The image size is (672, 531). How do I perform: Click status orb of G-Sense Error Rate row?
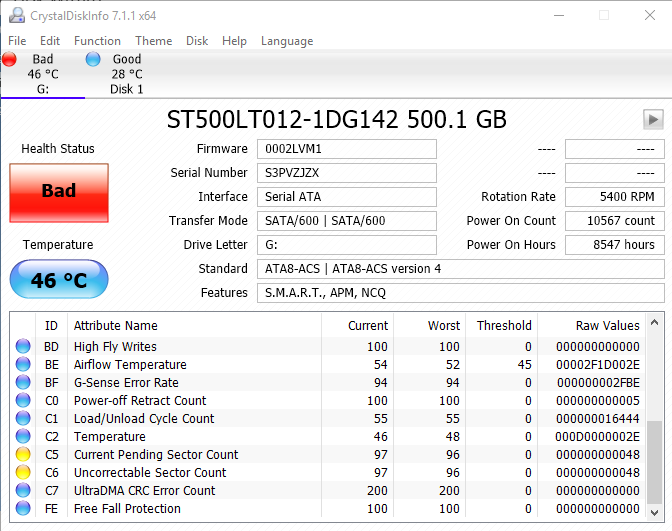point(23,382)
